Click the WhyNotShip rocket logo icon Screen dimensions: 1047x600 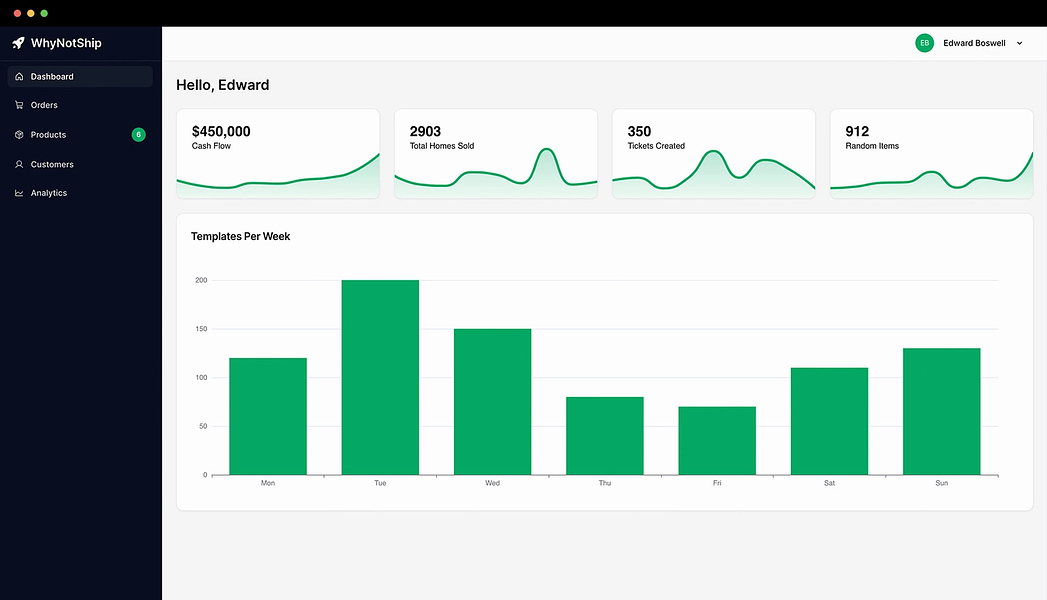pos(18,43)
